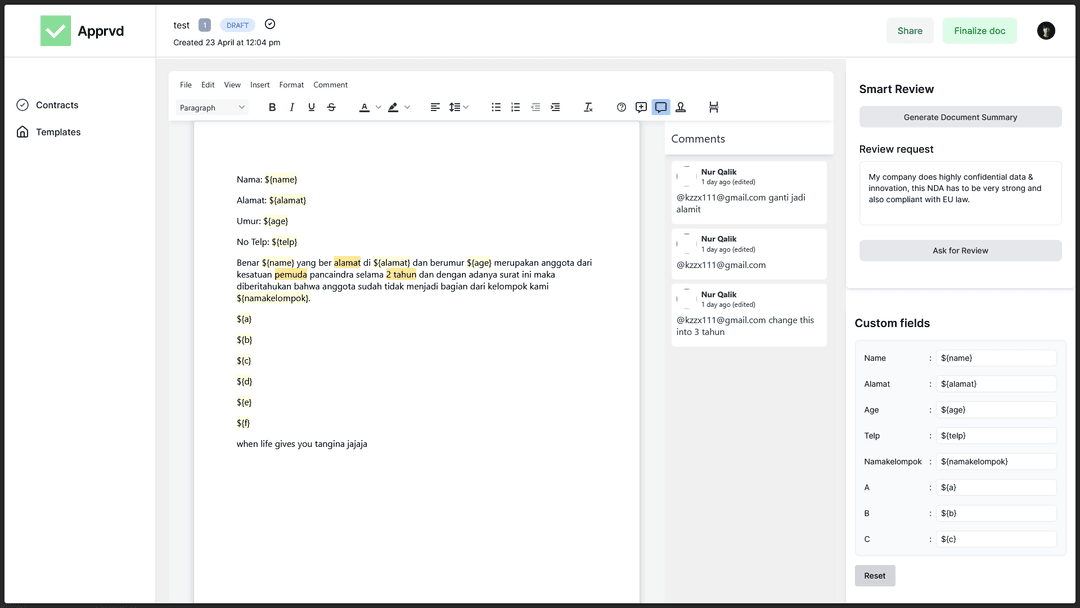1080x608 pixels.
Task: Click the page break icon
Action: [x=713, y=107]
